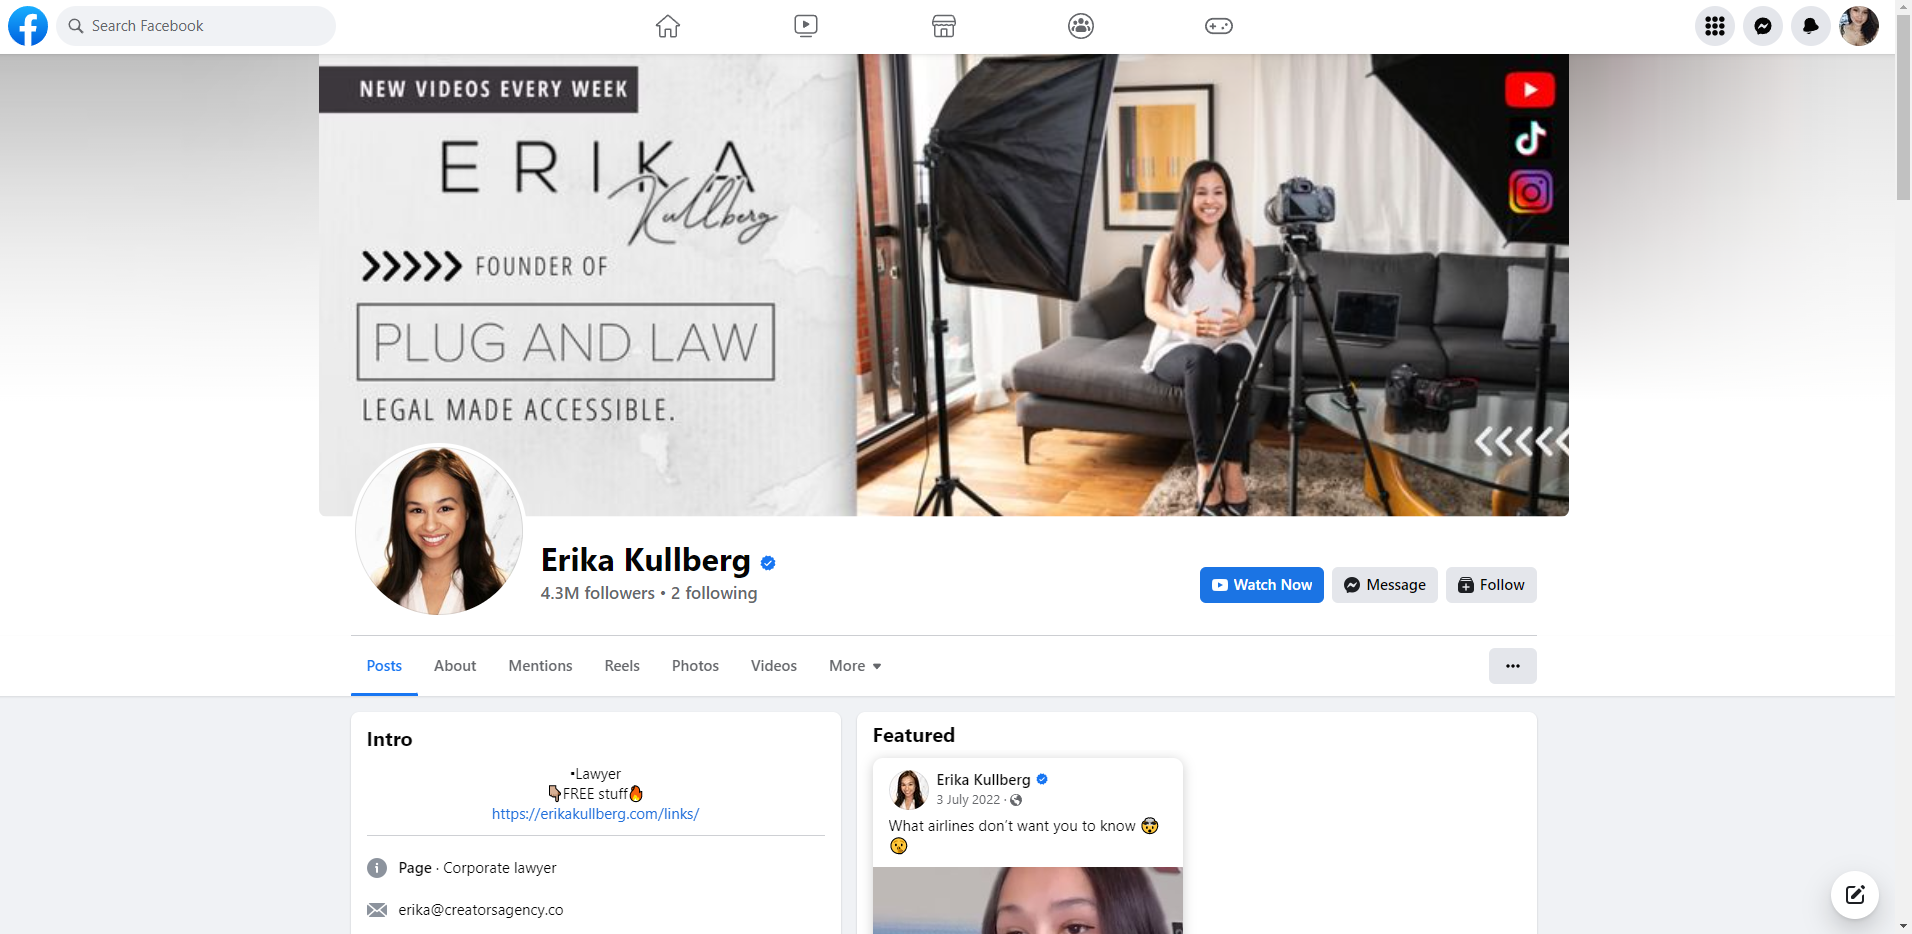Click the Erika Kullberg page name heading

click(646, 560)
